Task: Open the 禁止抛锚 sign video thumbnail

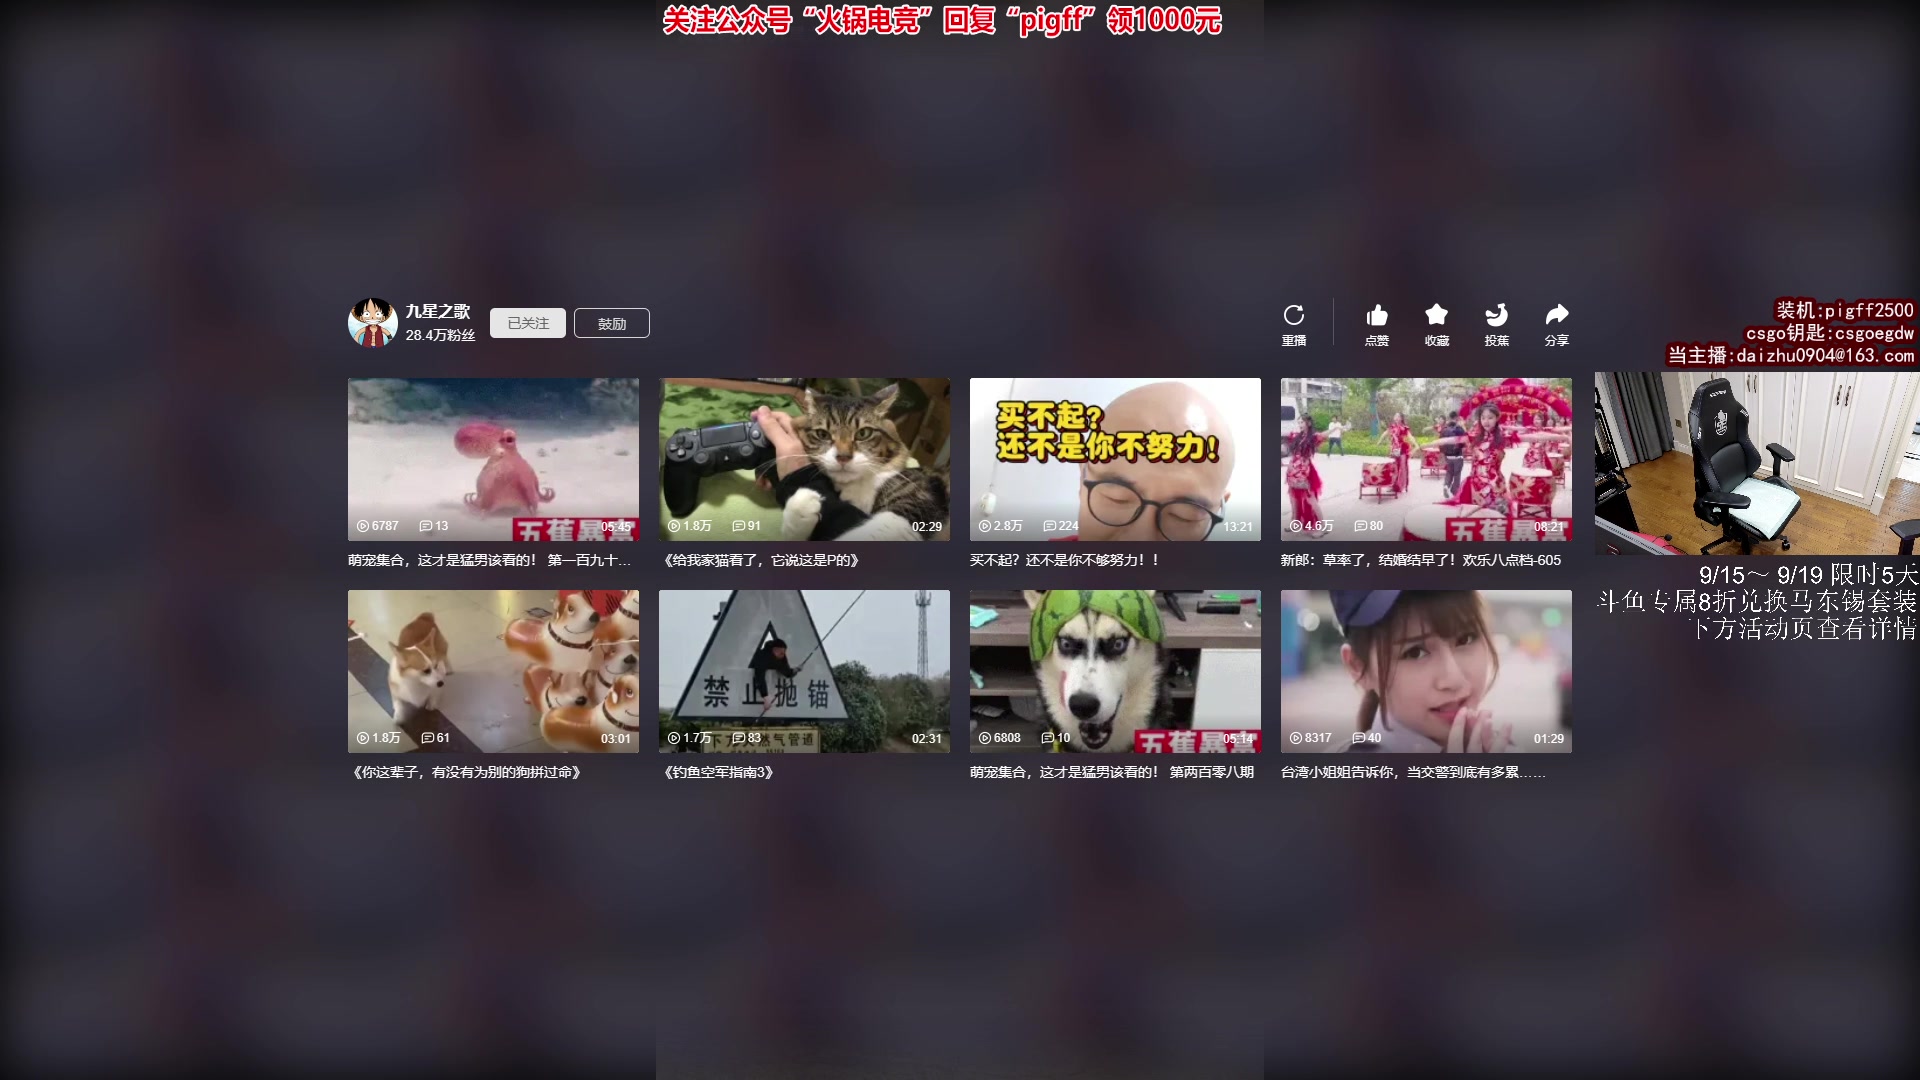Action: pyautogui.click(x=804, y=671)
